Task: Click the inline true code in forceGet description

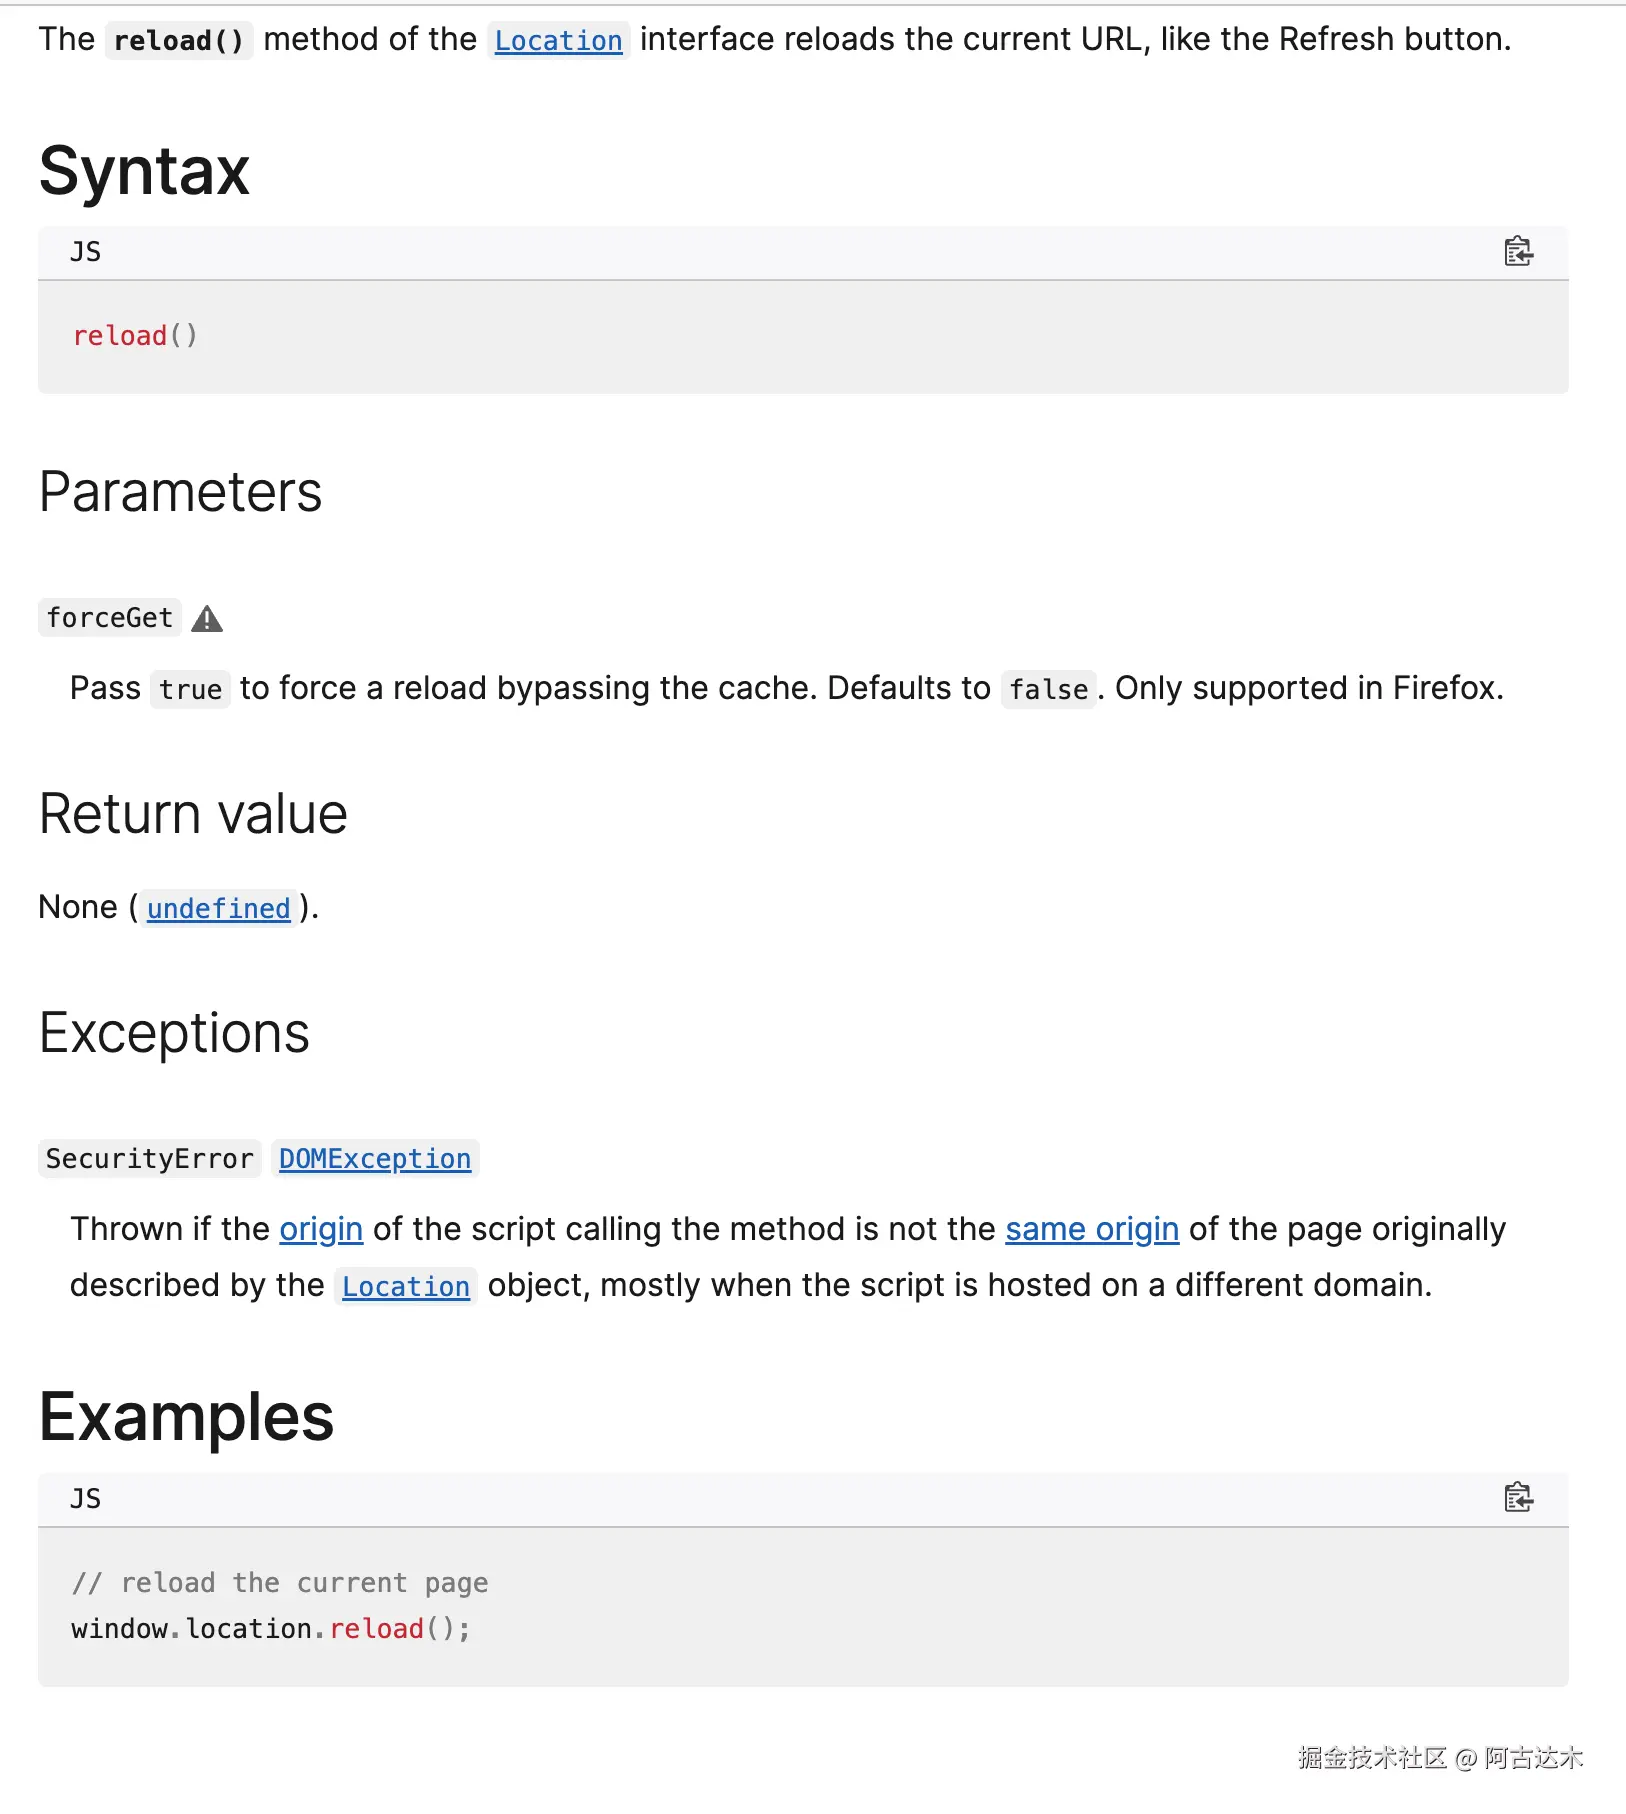Action: (190, 690)
